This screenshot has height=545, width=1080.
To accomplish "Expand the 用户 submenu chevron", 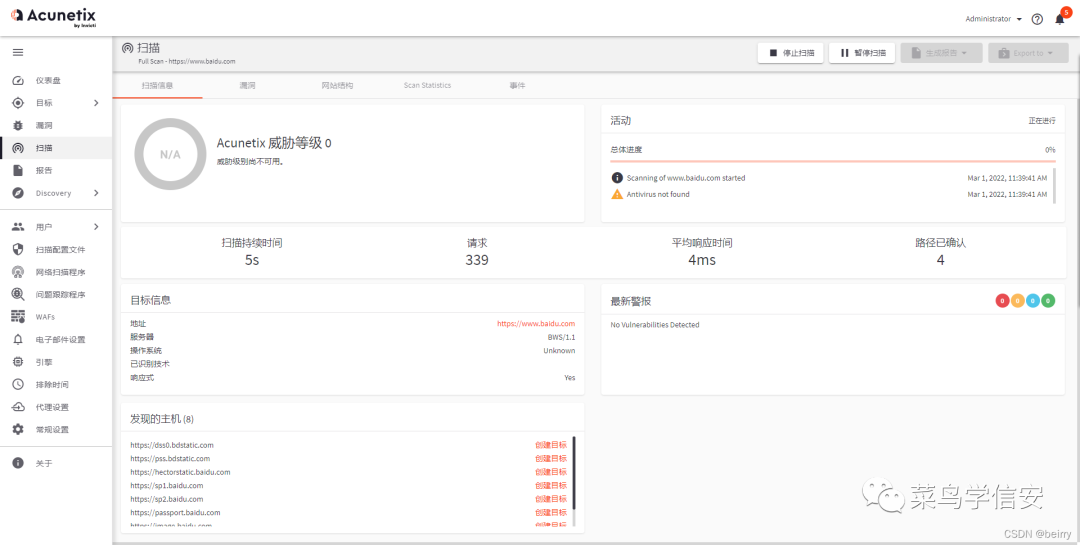I will click(96, 227).
